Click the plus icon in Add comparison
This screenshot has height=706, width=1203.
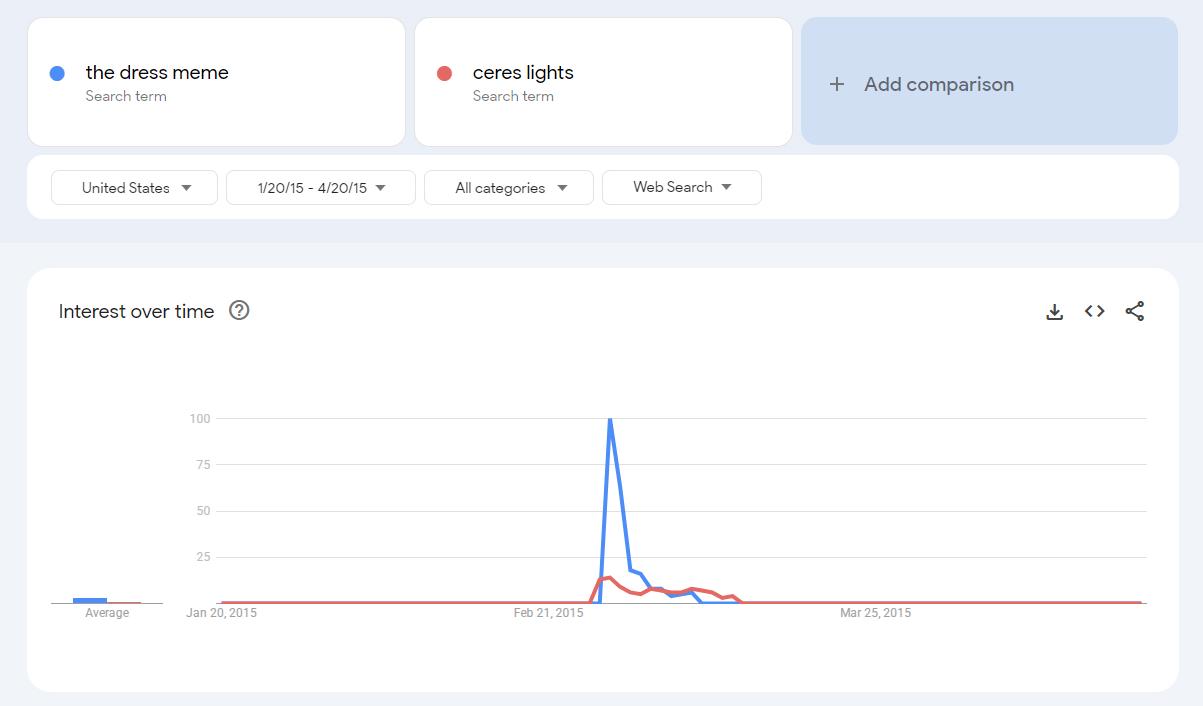pos(837,84)
